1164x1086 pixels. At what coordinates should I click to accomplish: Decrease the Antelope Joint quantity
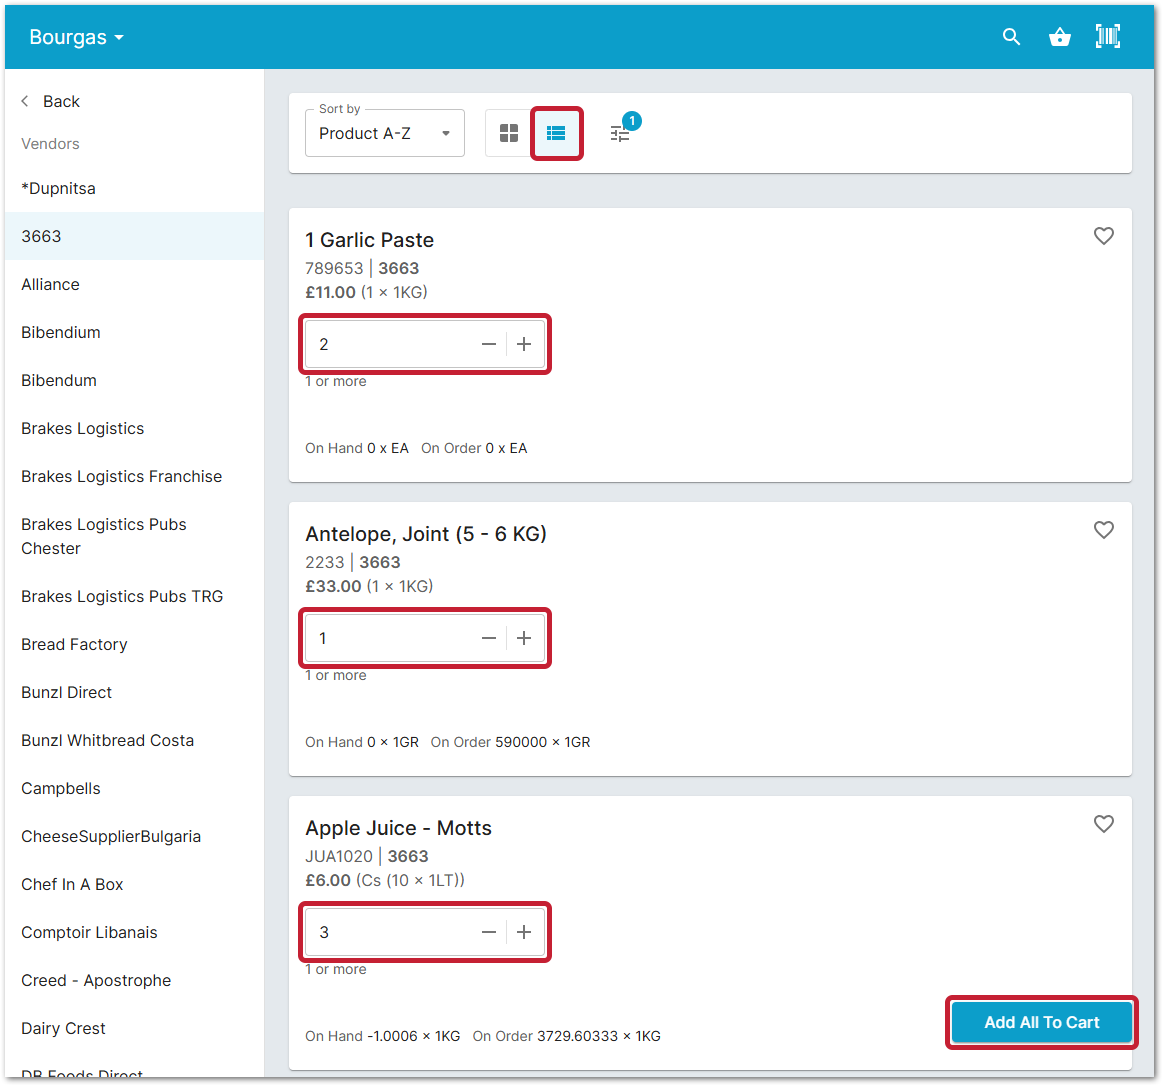click(488, 637)
